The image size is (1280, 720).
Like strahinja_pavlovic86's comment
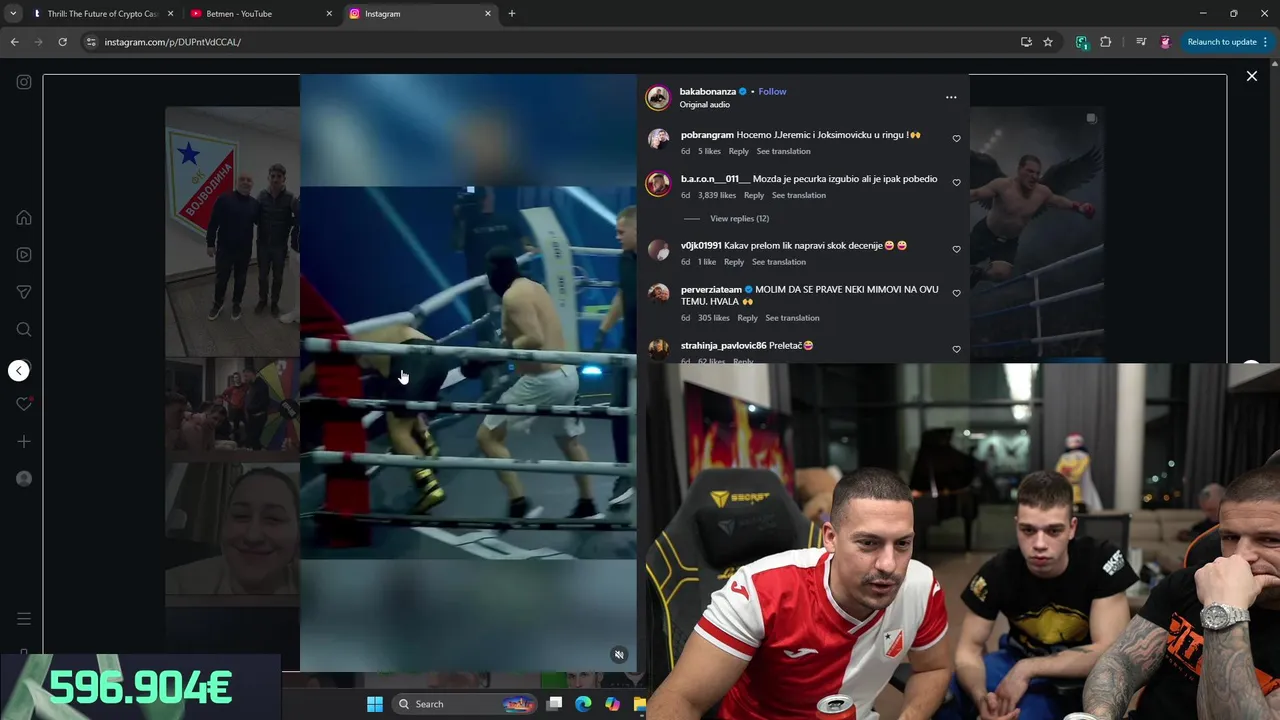(x=956, y=349)
